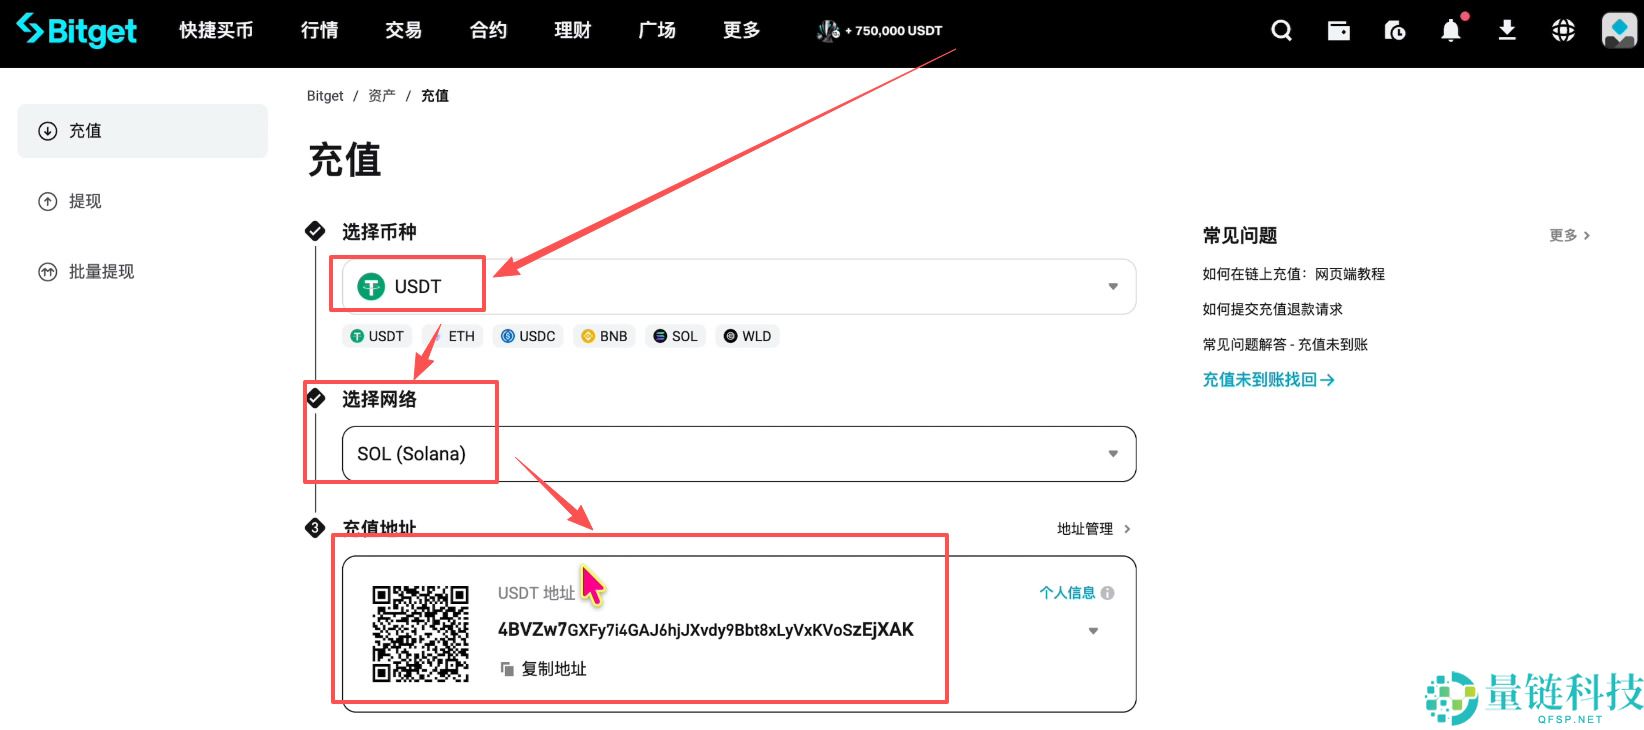
Task: Expand the address card arrow
Action: pos(1093,631)
